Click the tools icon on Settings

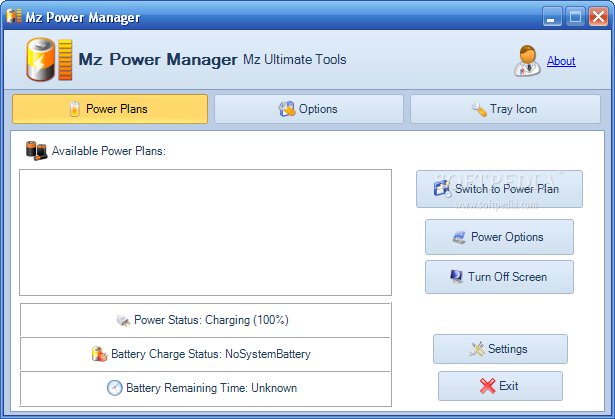pyautogui.click(x=477, y=349)
